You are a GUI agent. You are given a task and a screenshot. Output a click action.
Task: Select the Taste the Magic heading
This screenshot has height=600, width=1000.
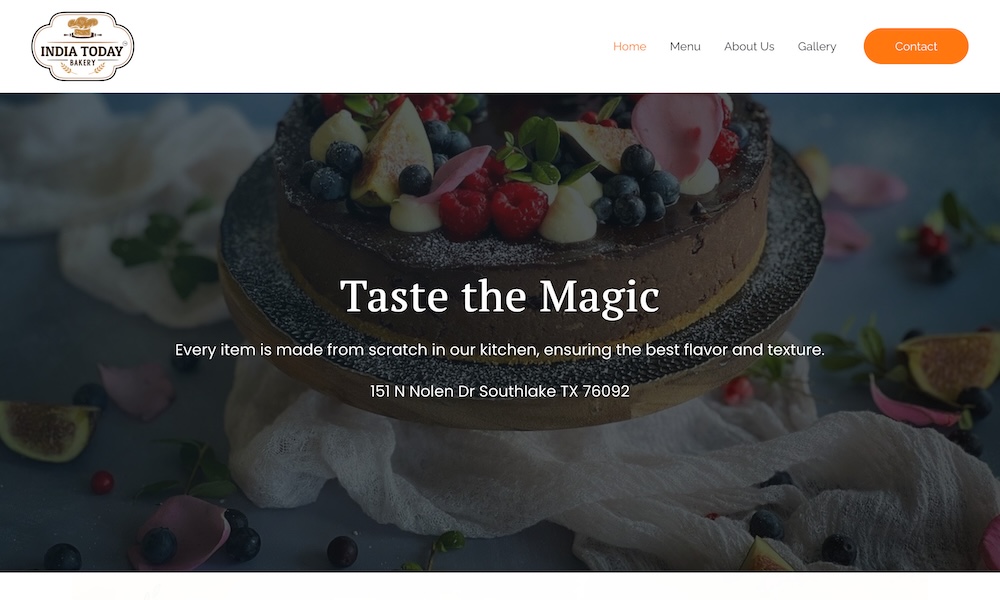pos(500,296)
